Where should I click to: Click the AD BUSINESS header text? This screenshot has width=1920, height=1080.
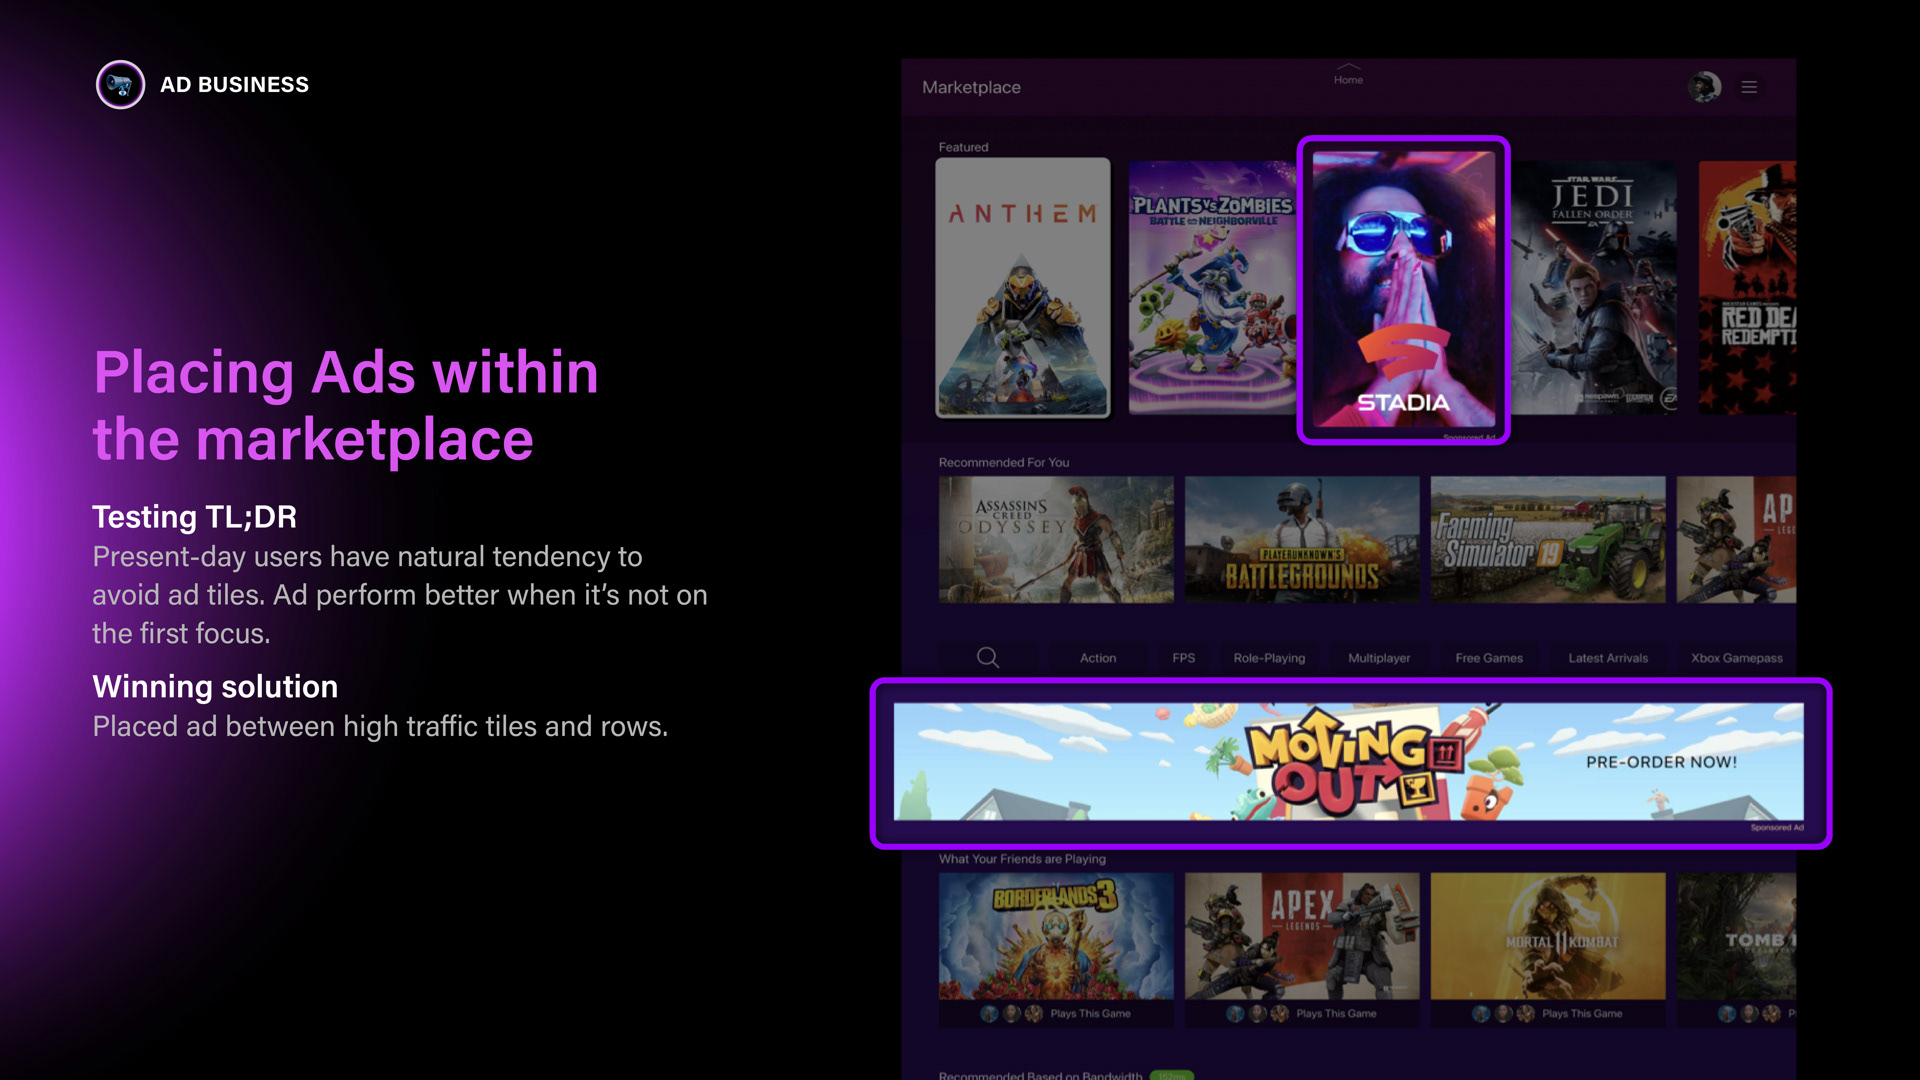point(235,85)
